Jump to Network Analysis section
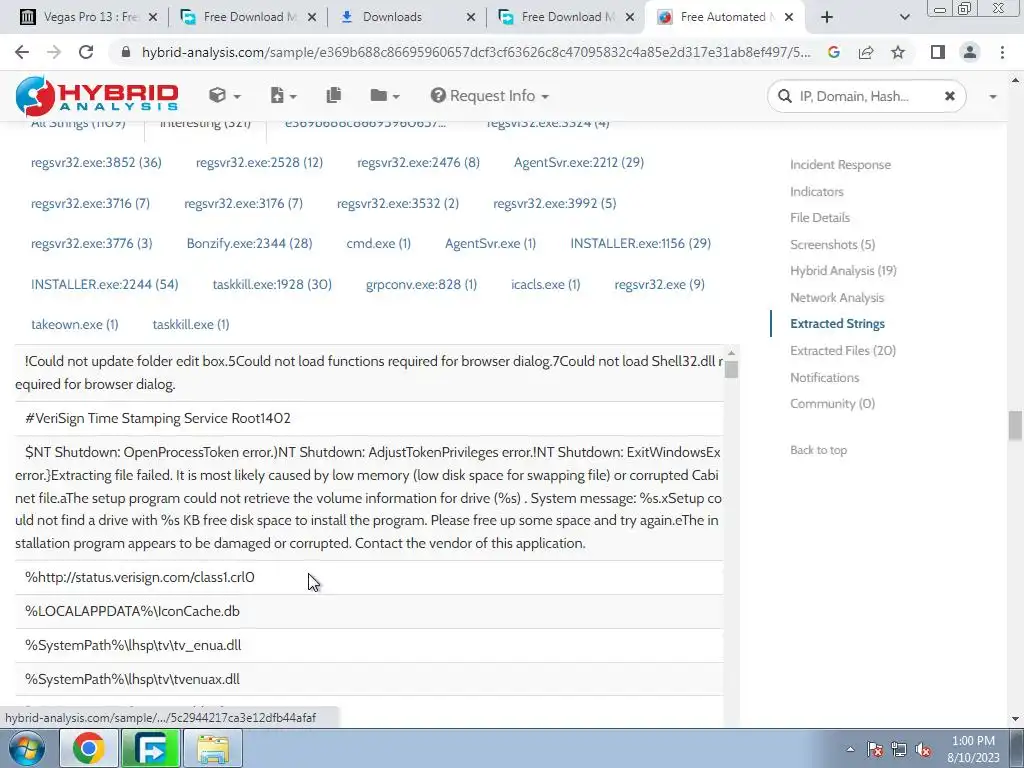The height and width of the screenshot is (768, 1024). [x=837, y=297]
